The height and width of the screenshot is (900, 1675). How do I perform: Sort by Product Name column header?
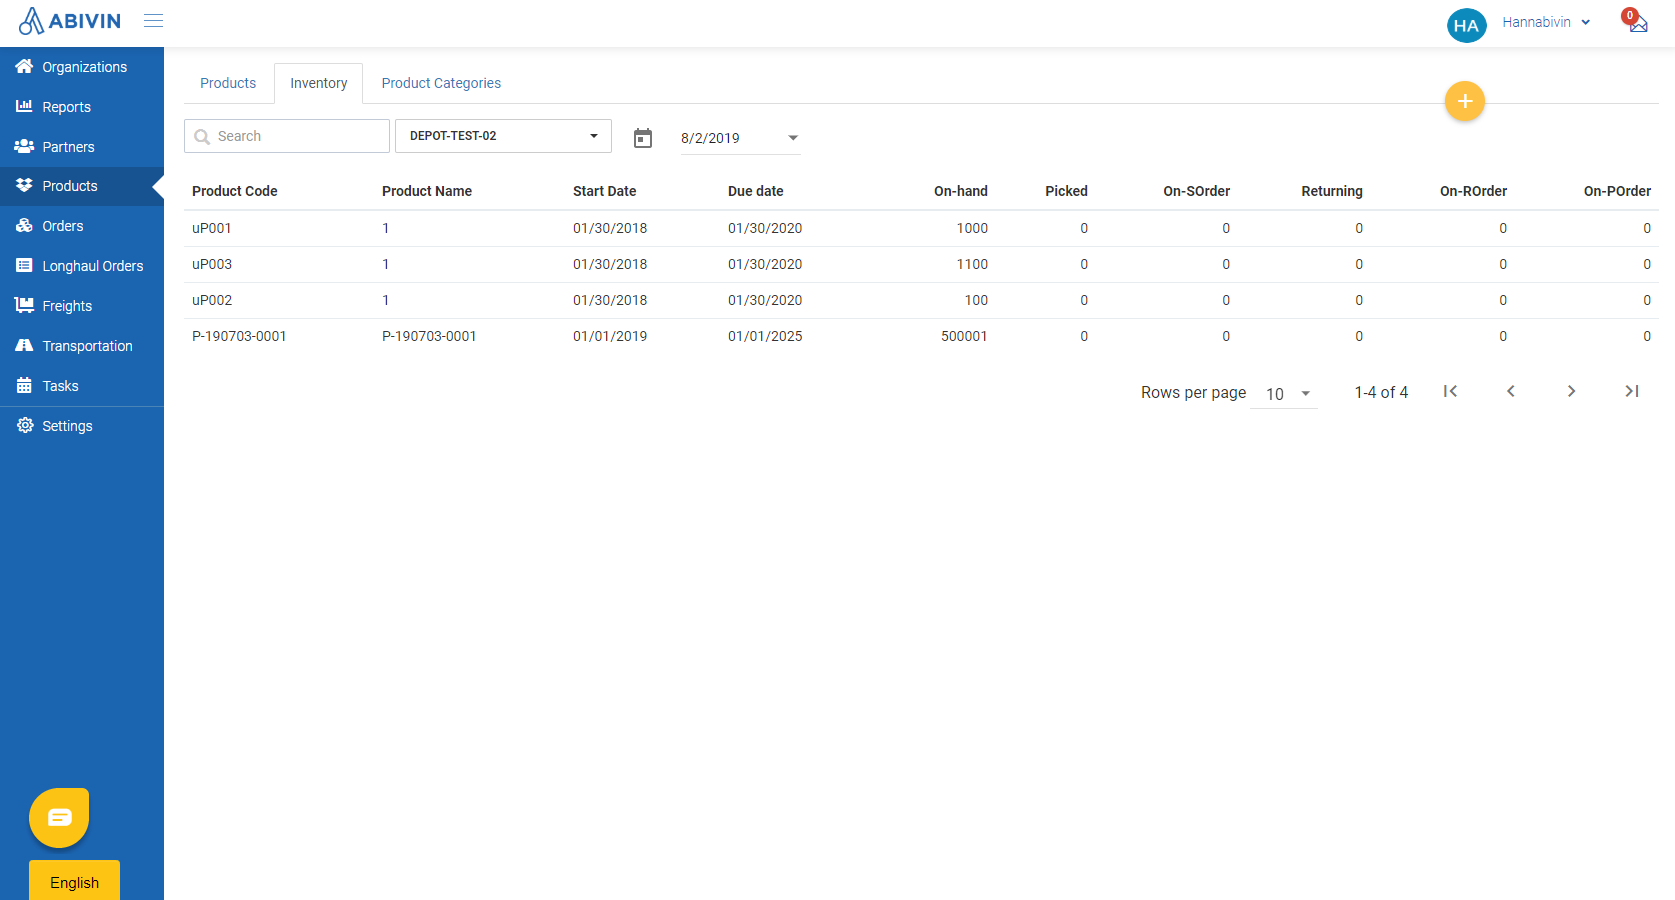(x=427, y=191)
